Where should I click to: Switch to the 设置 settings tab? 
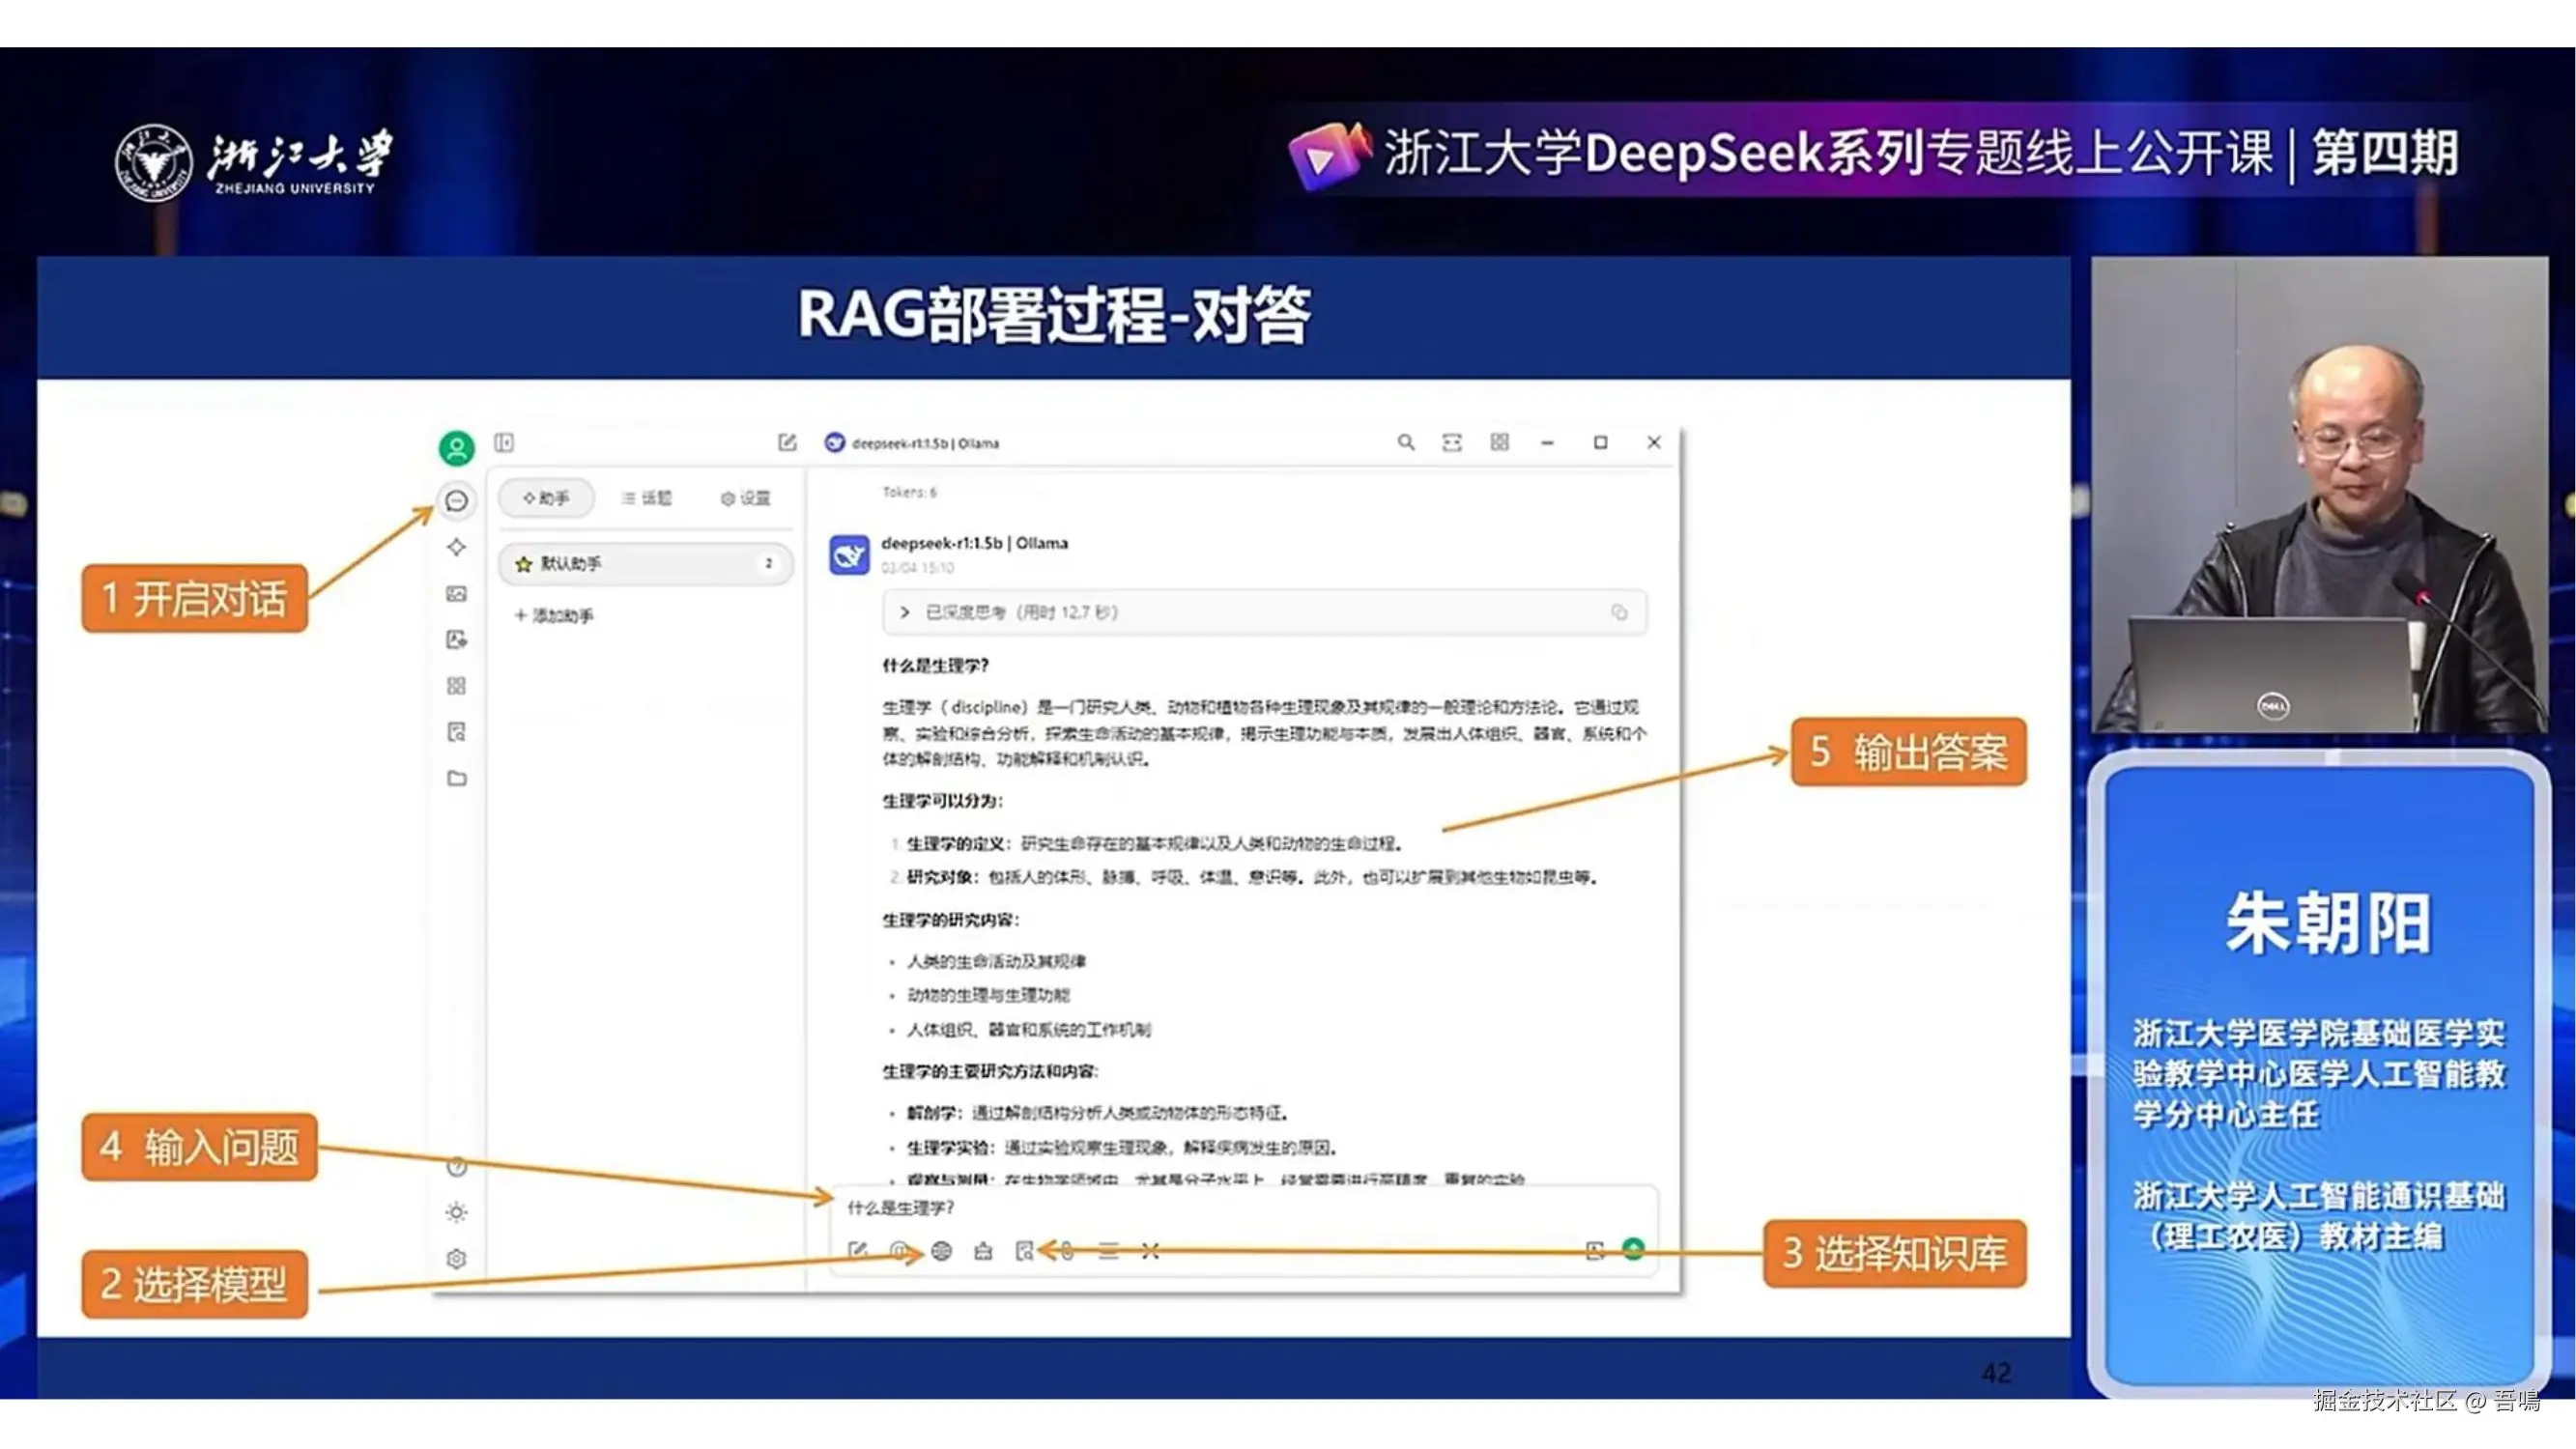746,498
